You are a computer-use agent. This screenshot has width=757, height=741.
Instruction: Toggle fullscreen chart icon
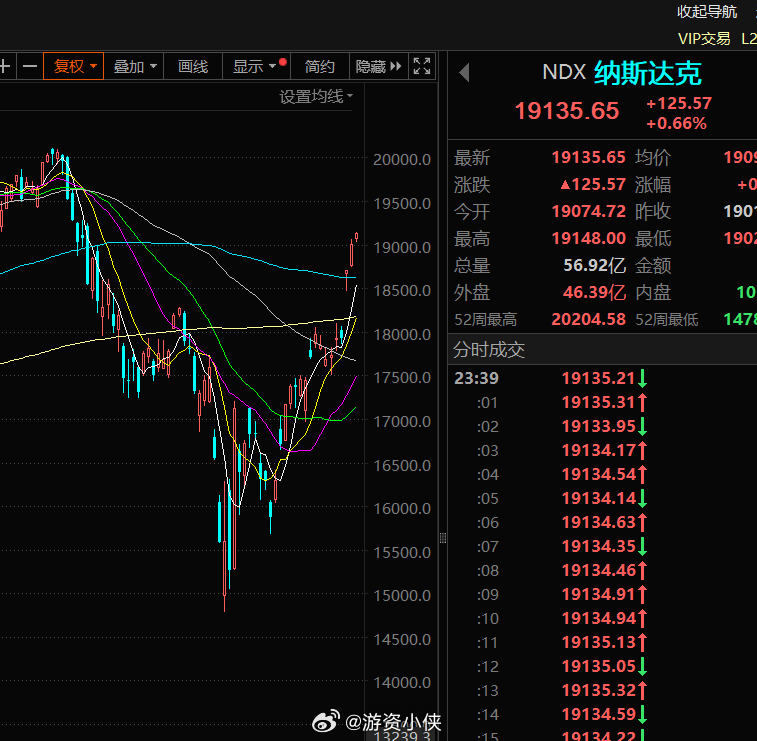(422, 66)
